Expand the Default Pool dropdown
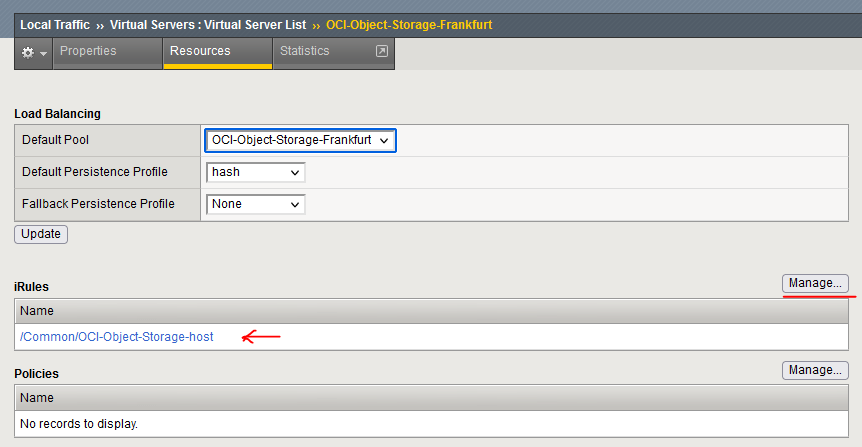This screenshot has width=862, height=447. click(301, 140)
